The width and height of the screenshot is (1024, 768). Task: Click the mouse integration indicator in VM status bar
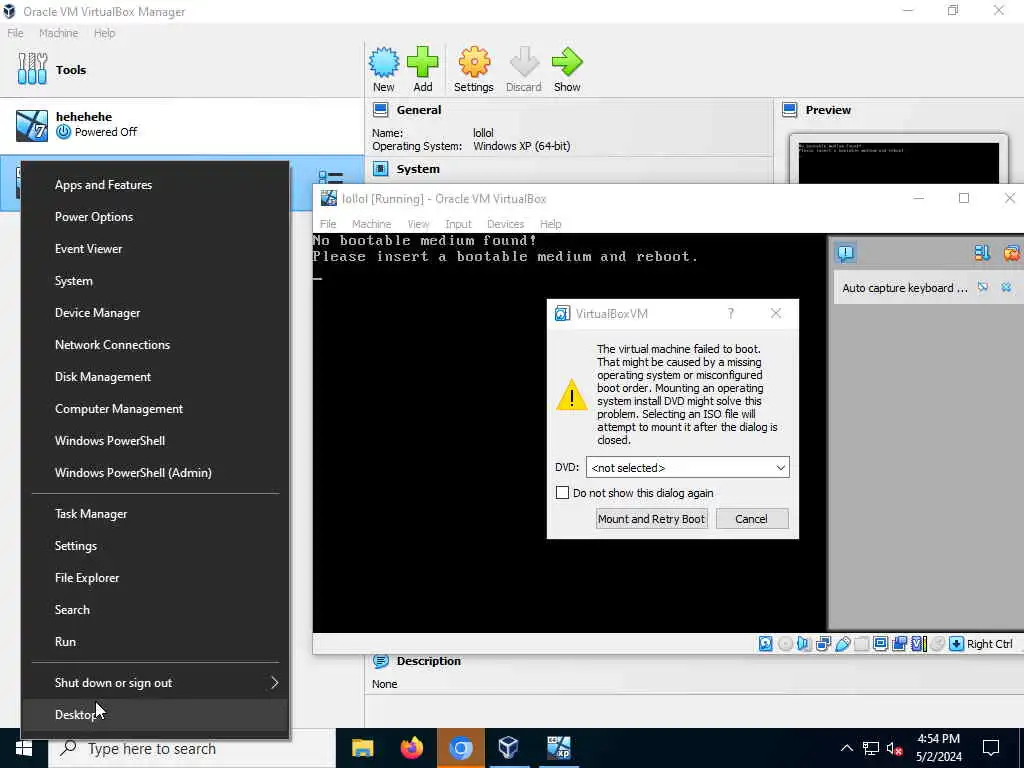pyautogui.click(x=938, y=644)
